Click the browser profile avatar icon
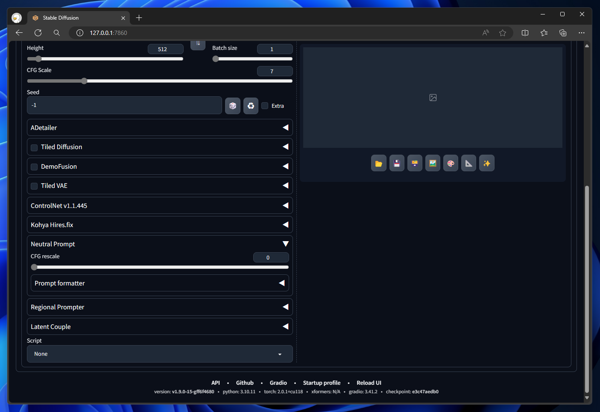Image resolution: width=600 pixels, height=412 pixels. coord(16,18)
